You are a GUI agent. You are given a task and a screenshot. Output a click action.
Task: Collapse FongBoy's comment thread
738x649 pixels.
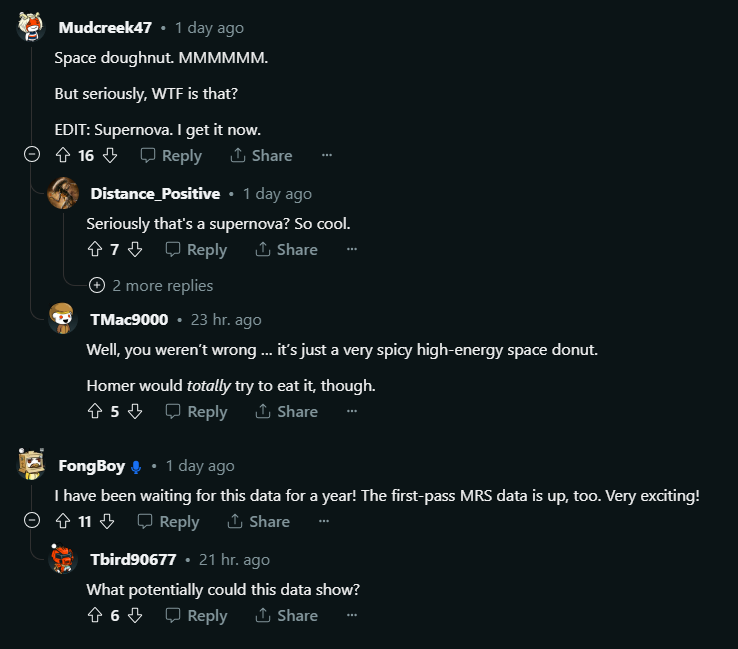coord(32,521)
